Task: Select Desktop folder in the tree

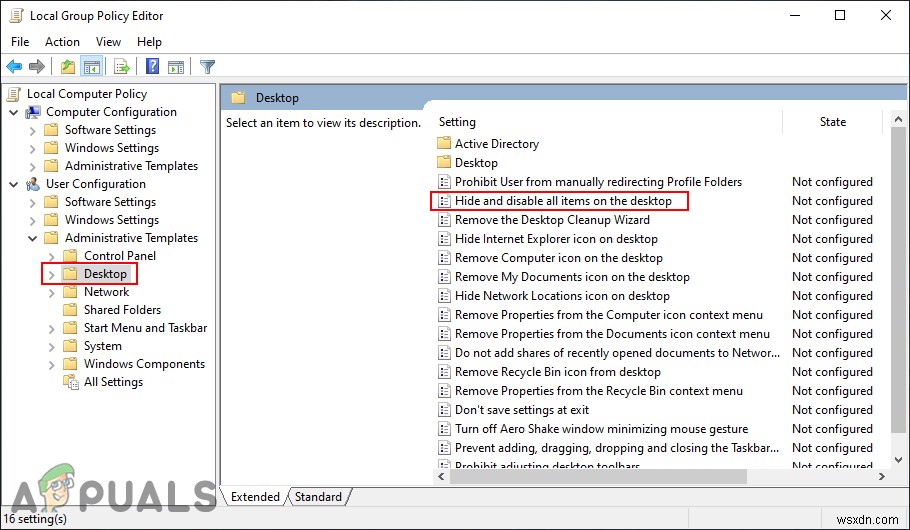Action: tap(105, 273)
